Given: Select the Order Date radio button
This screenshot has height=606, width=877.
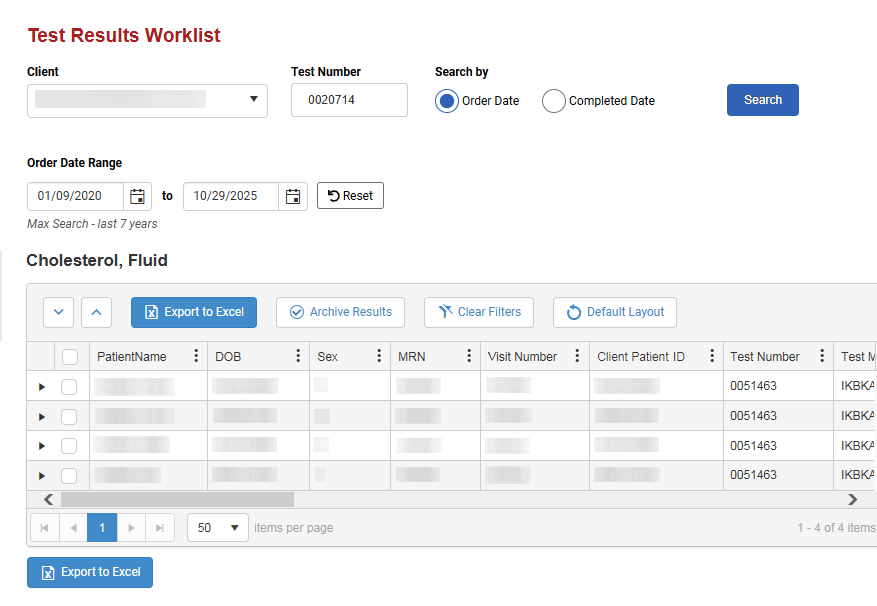Looking at the screenshot, I should pos(448,101).
